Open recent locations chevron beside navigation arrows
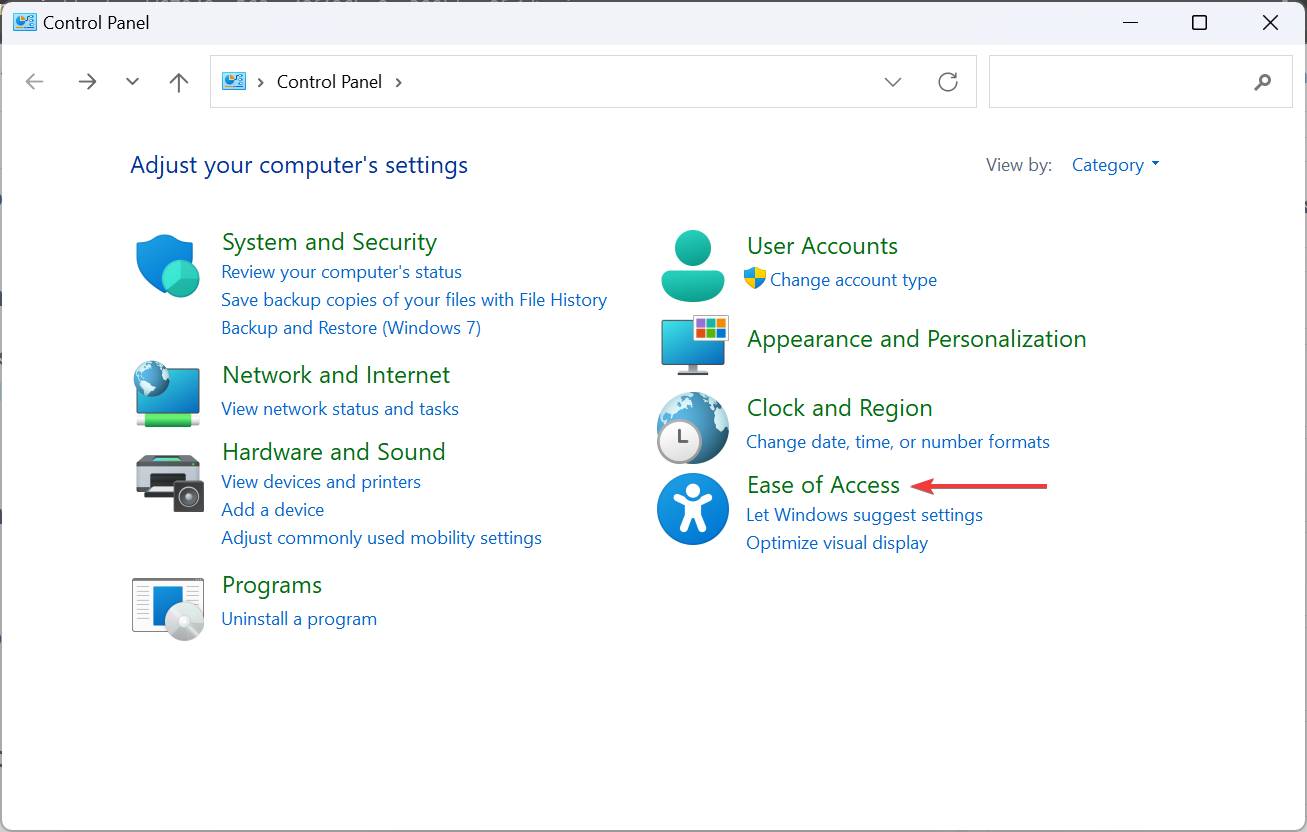This screenshot has width=1307, height=832. [x=132, y=81]
